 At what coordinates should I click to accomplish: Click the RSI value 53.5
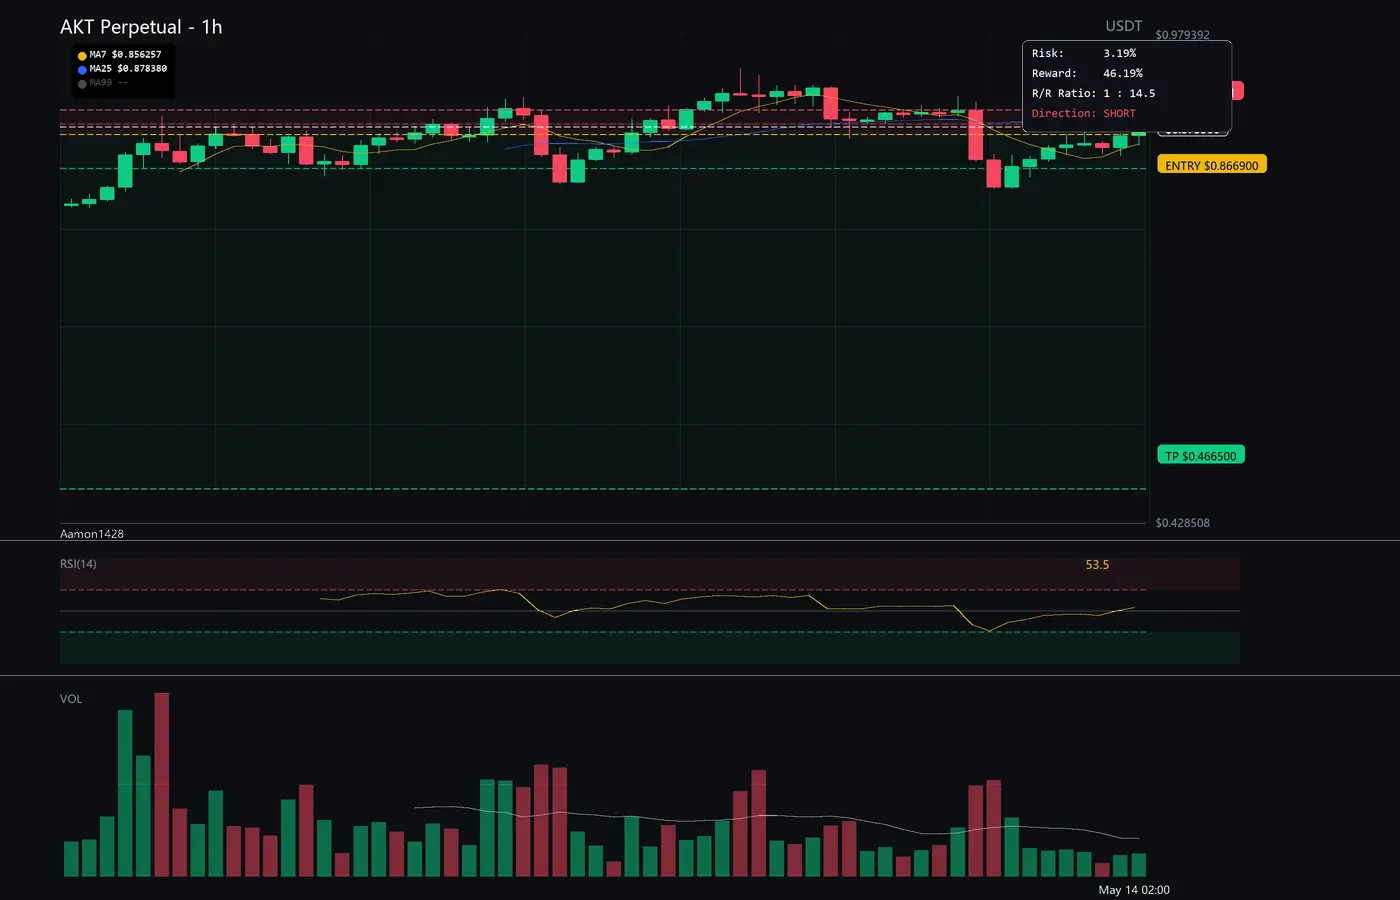[x=1097, y=565]
